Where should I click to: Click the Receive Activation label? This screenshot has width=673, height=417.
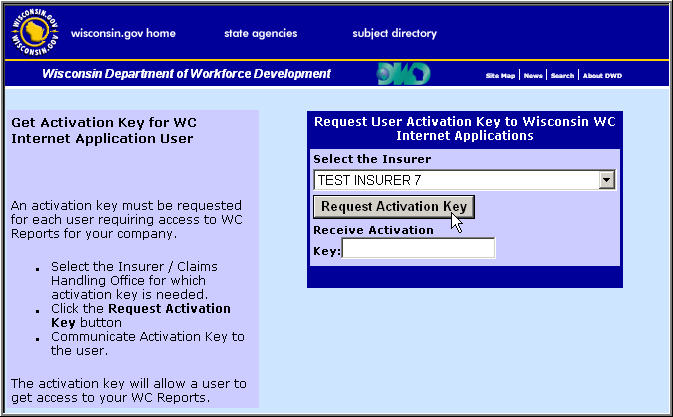373,230
